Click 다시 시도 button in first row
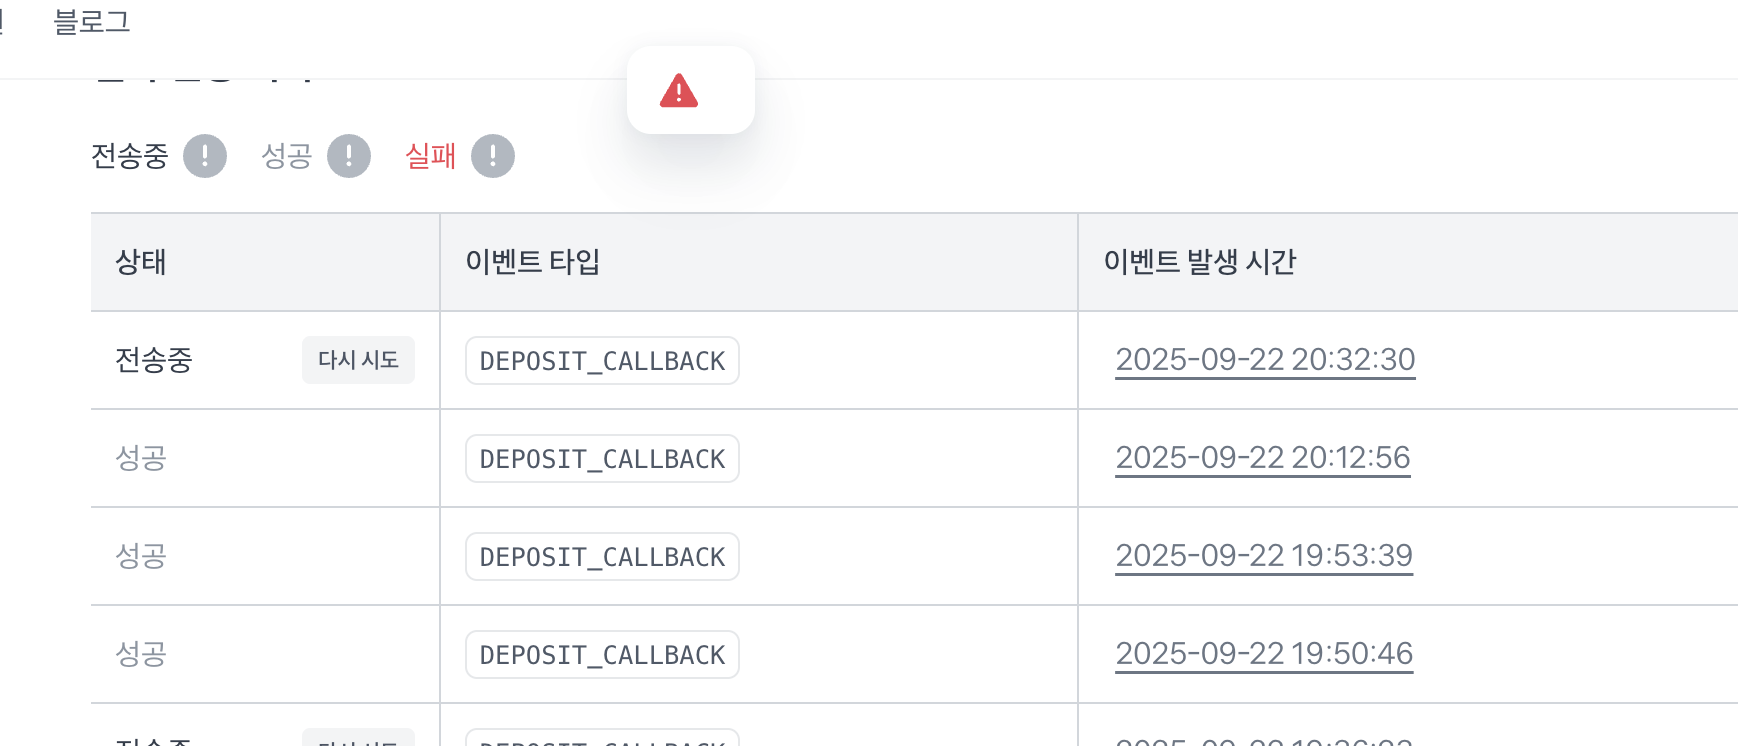Screen dimensions: 1738x746 click(358, 360)
